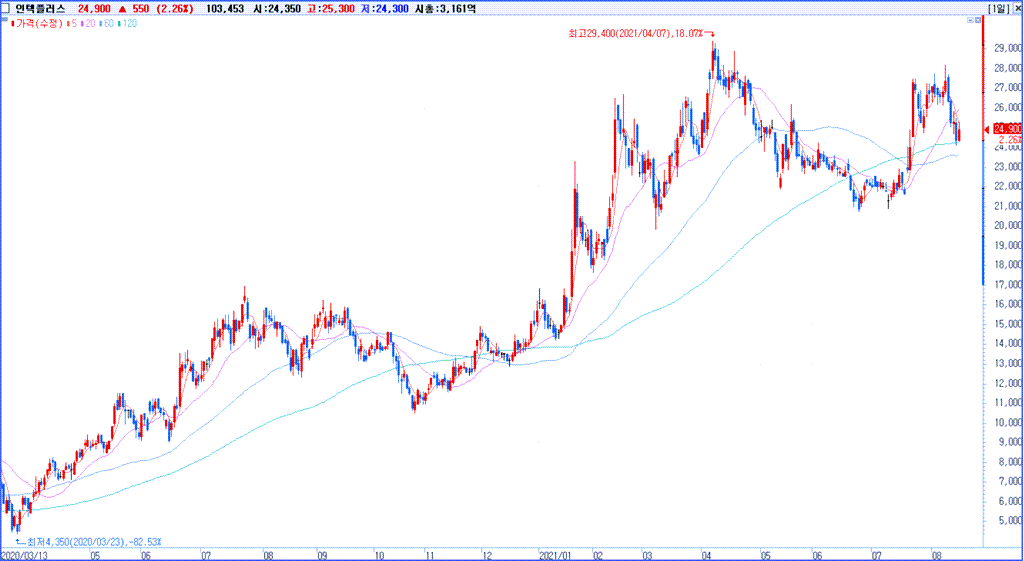Click the 최저 4,350 low price annotation
This screenshot has height=561, width=1024.
(92, 541)
